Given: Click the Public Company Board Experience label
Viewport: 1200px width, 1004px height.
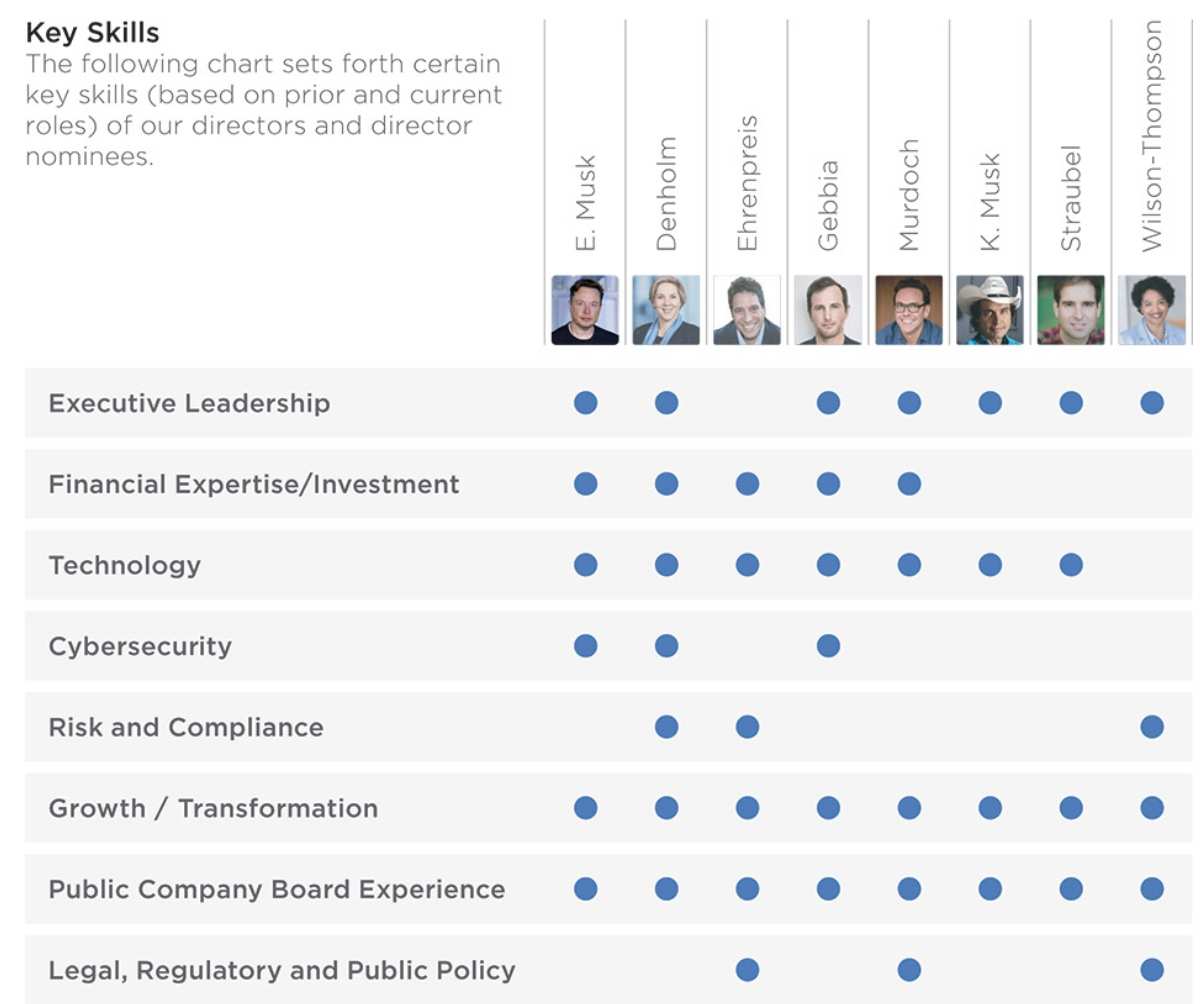Looking at the screenshot, I should (277, 889).
